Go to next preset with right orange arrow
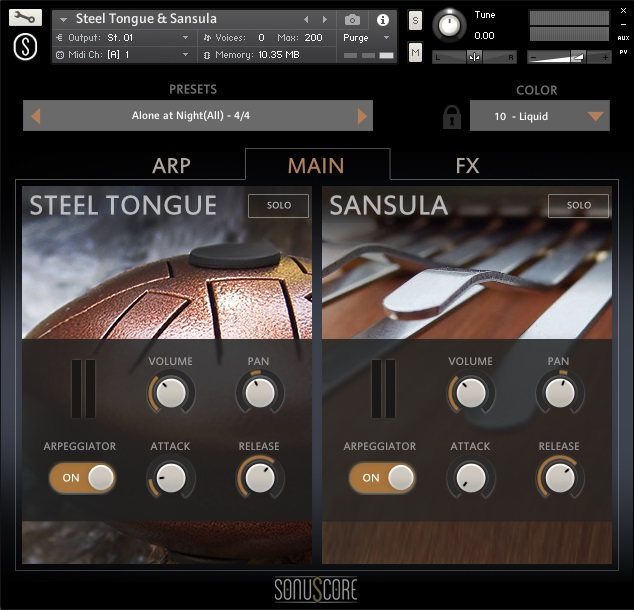634x610 pixels. coord(362,116)
